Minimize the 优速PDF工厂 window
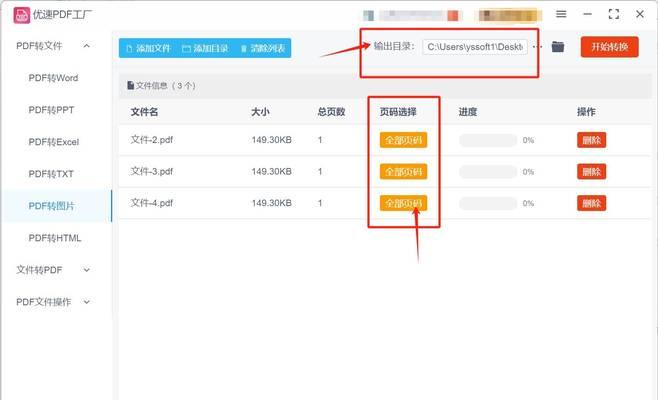Screen dimensions: 658x400 point(588,14)
